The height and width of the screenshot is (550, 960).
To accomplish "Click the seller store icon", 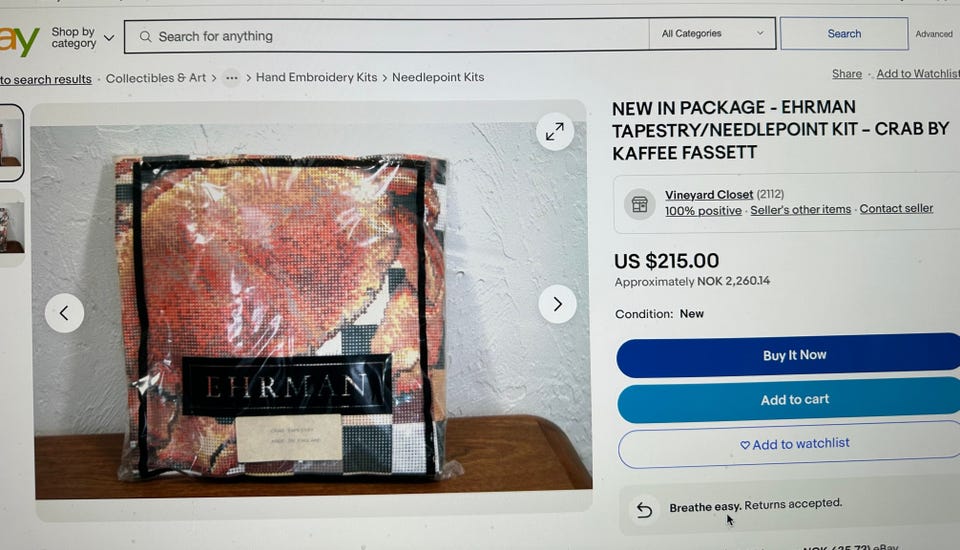I will (640, 204).
